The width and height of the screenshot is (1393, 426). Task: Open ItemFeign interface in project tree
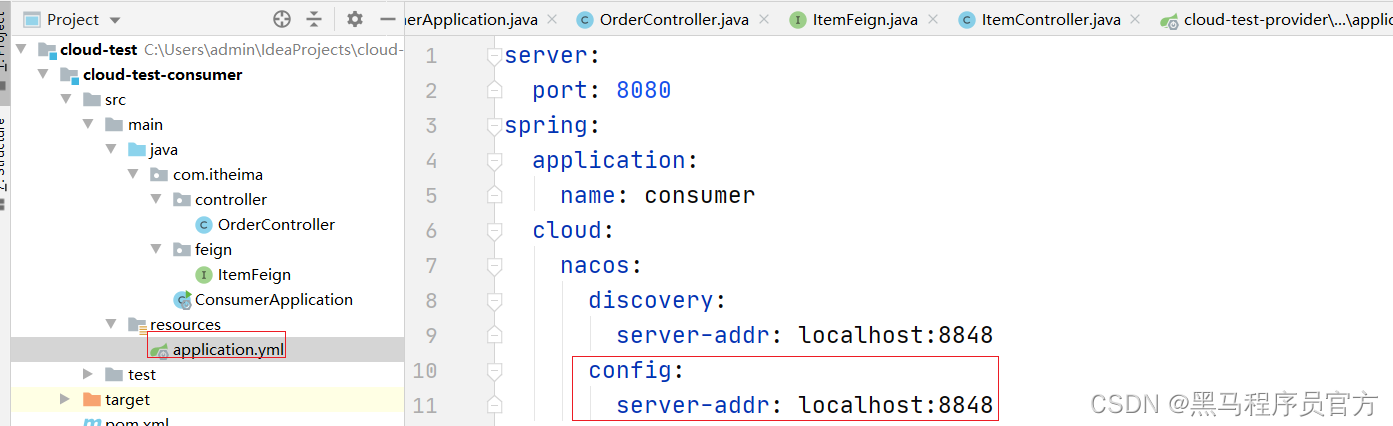click(x=254, y=274)
